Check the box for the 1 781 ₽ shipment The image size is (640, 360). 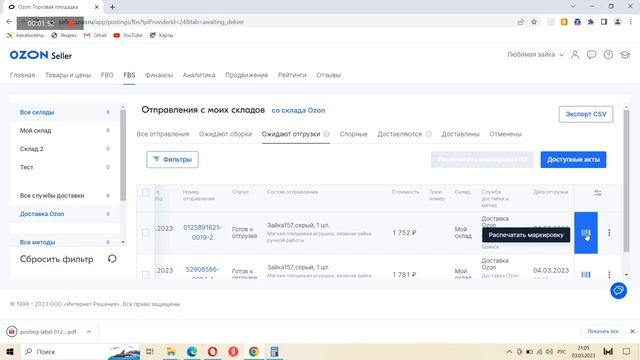(146, 275)
